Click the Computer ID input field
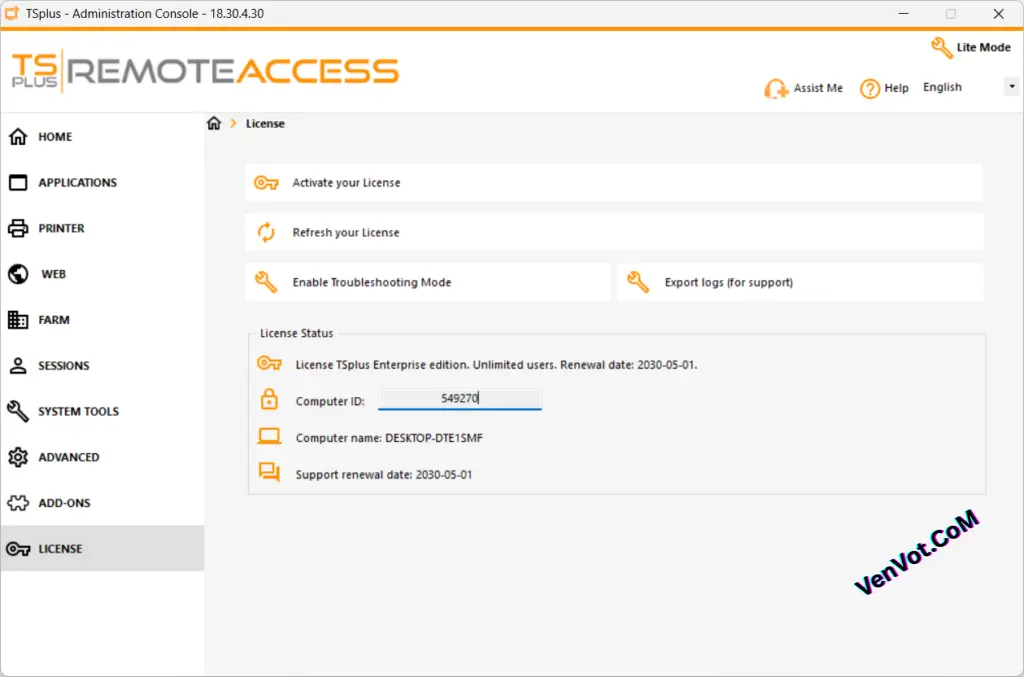 (460, 399)
